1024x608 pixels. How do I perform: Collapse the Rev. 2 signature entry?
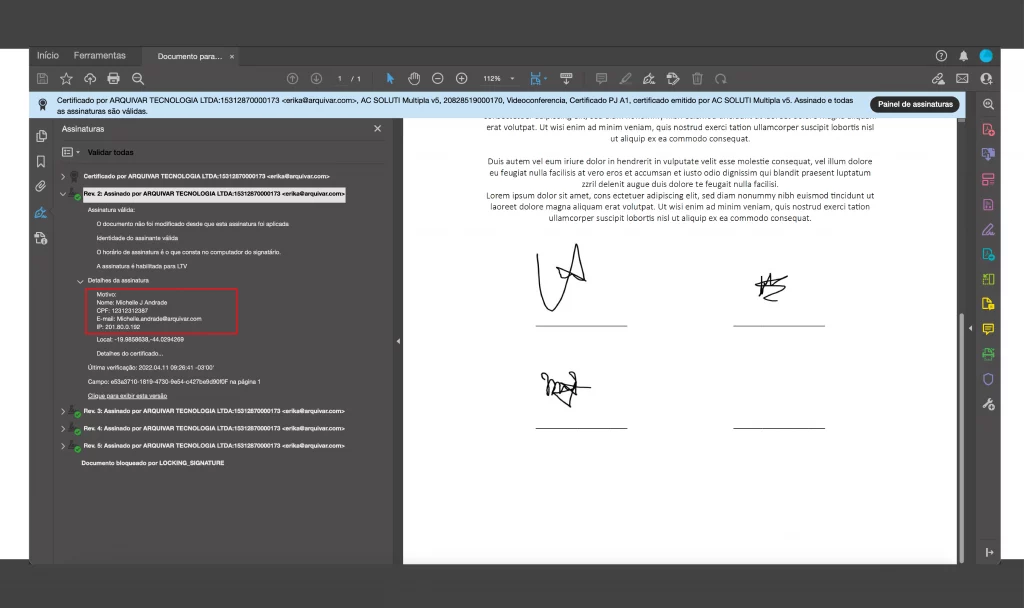pos(63,193)
